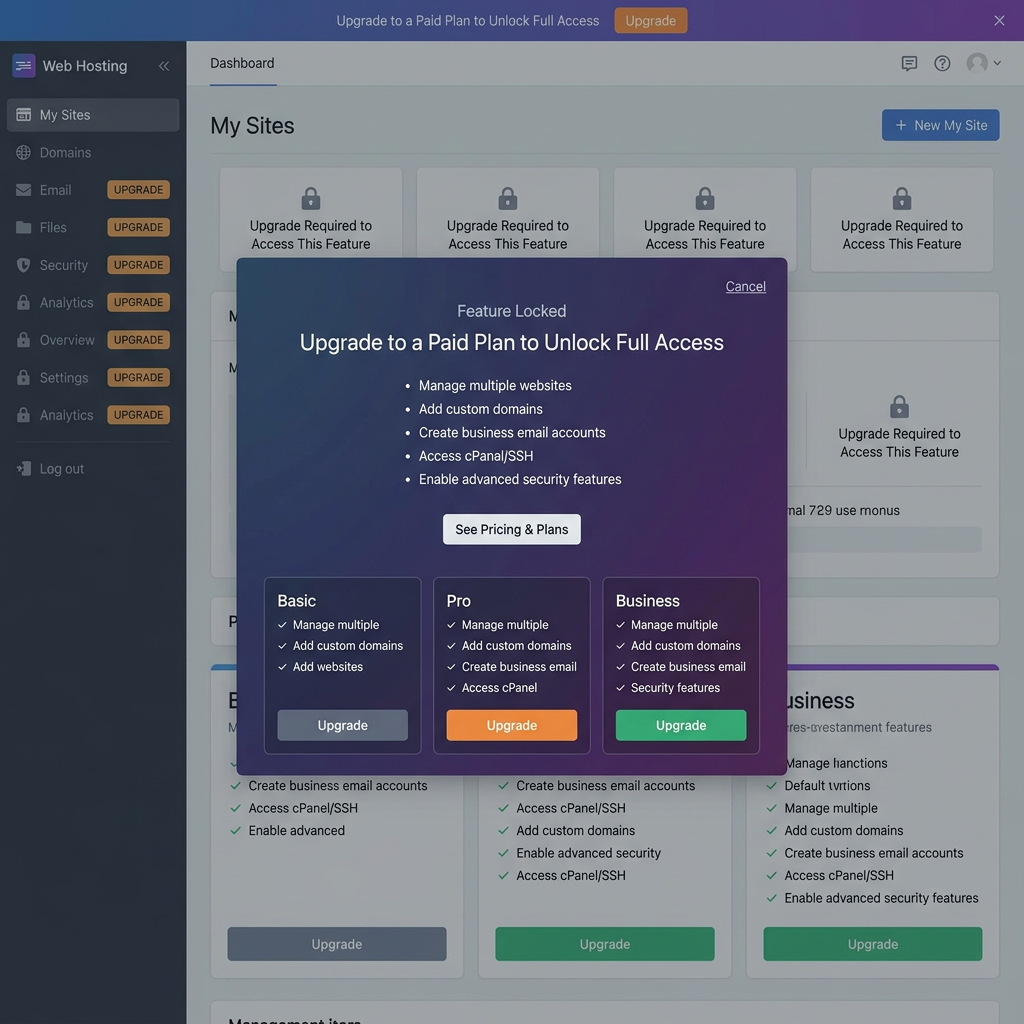Click the Files folder icon
The width and height of the screenshot is (1024, 1024).
(24, 227)
